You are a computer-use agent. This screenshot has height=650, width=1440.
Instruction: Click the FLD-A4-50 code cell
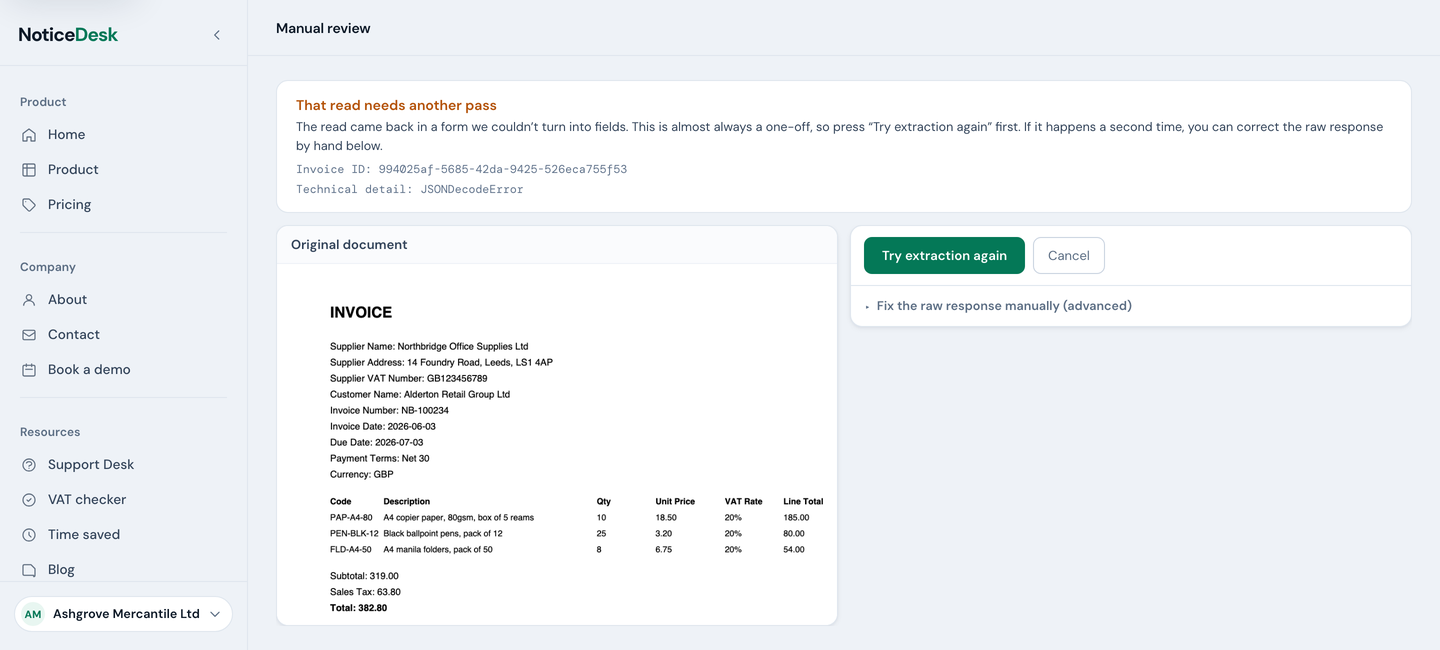351,550
